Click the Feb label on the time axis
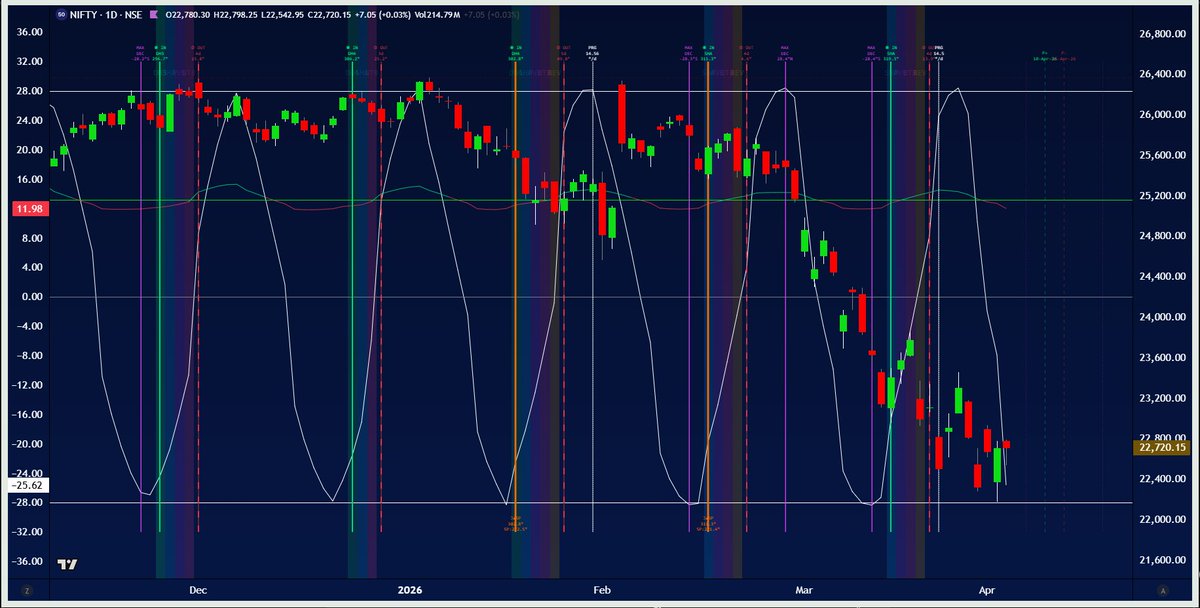1200x608 pixels. (x=601, y=590)
